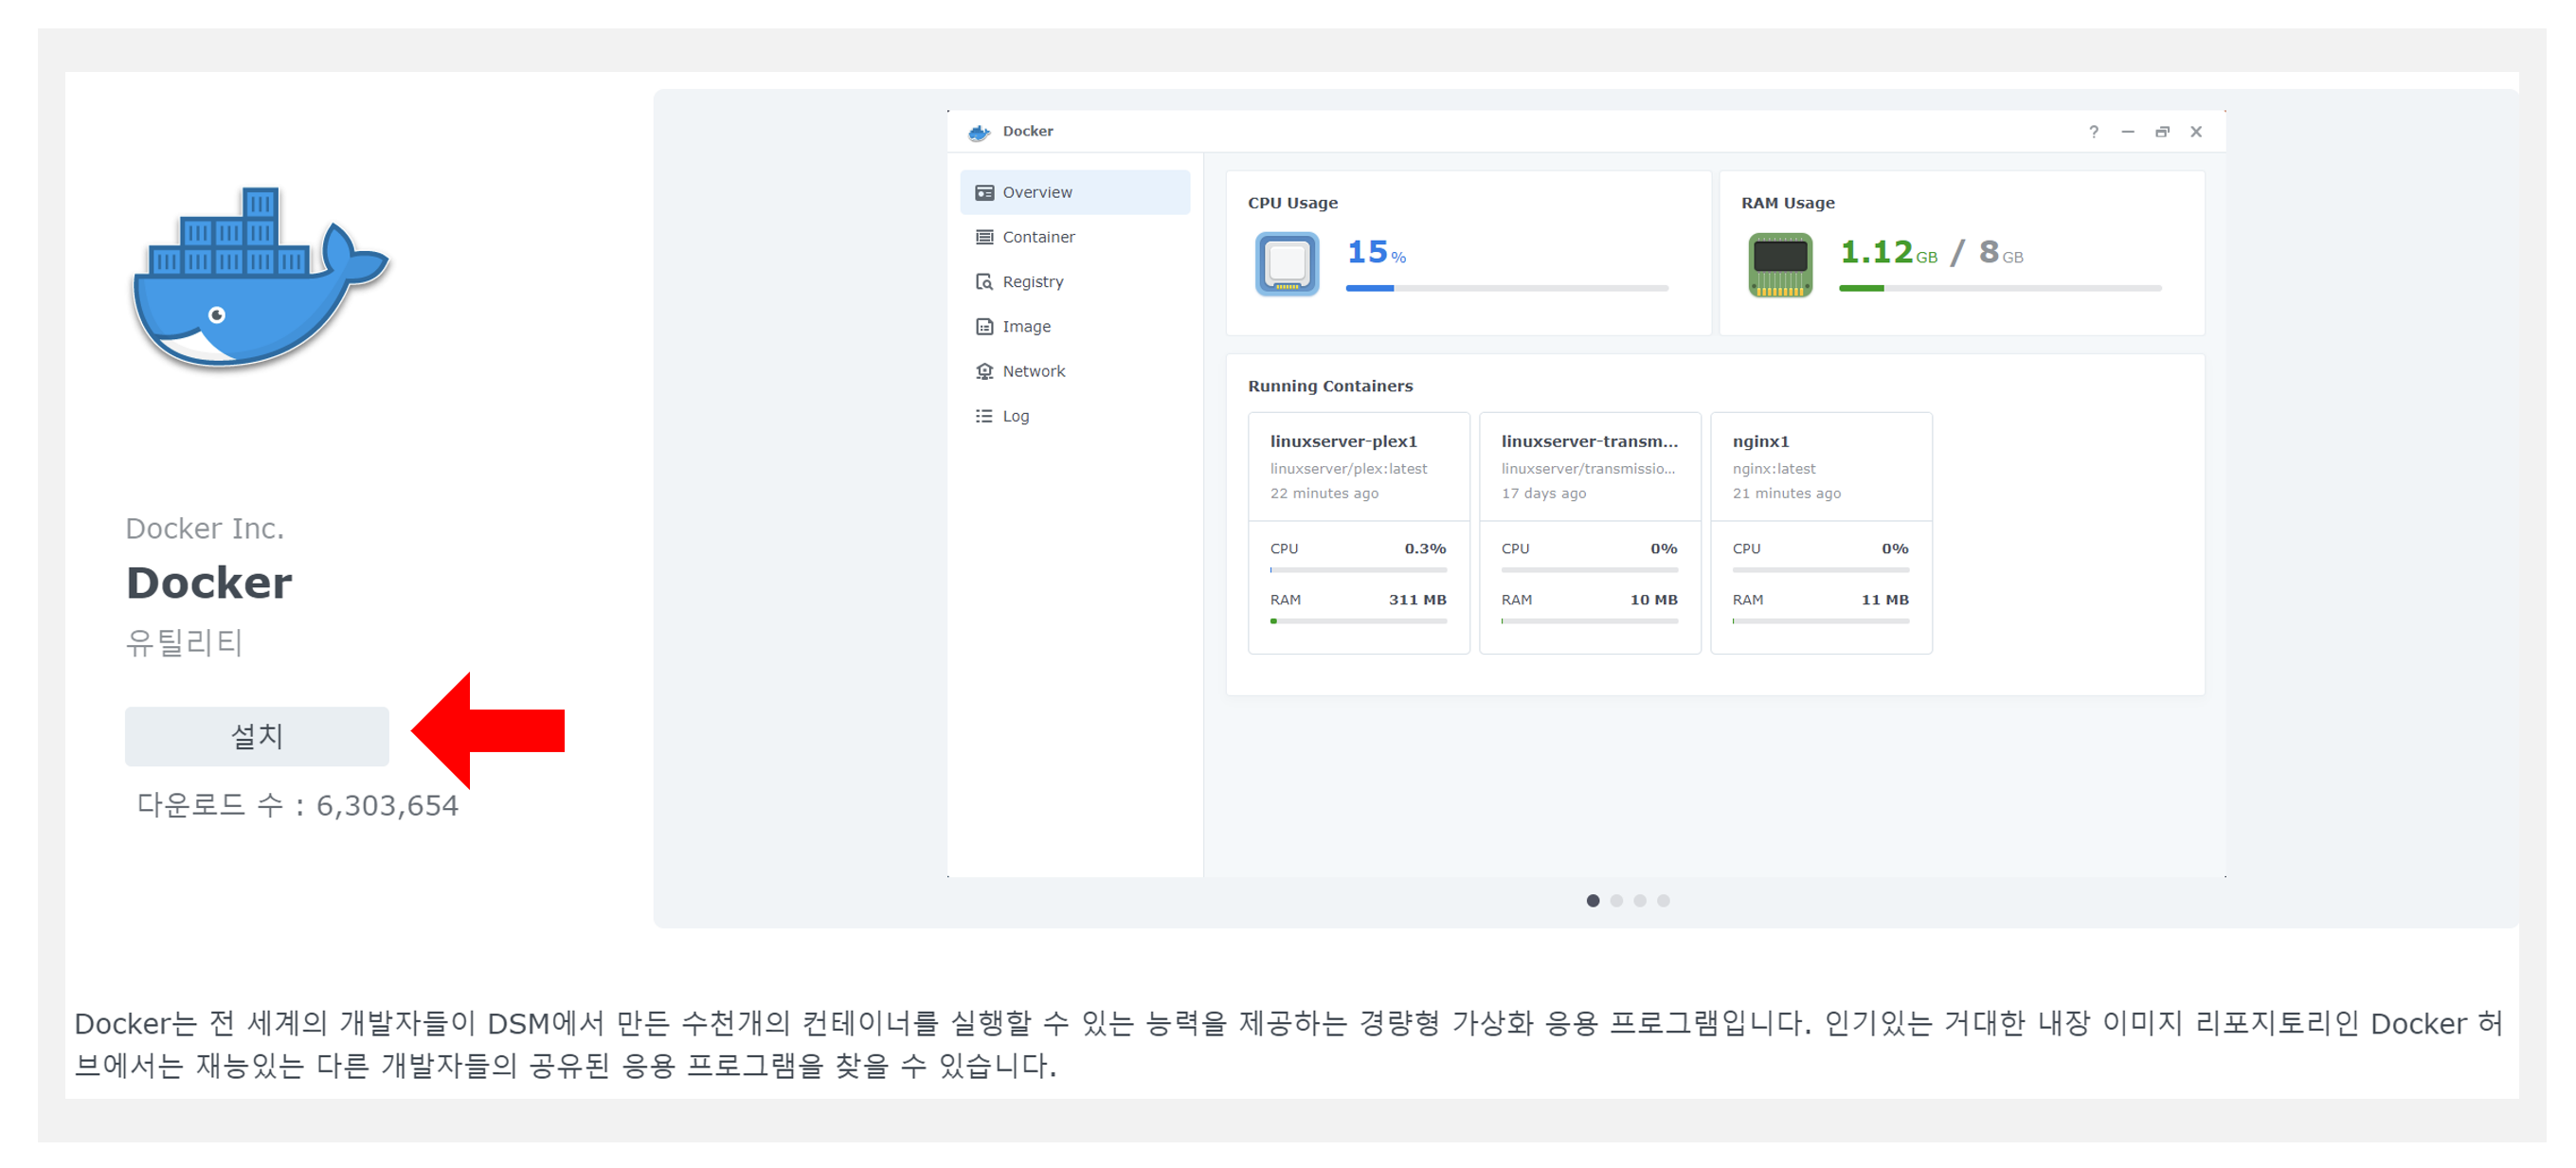Click the 1.12 GB RAM usage value
Image resolution: width=2576 pixels, height=1168 pixels.
[x=1888, y=252]
